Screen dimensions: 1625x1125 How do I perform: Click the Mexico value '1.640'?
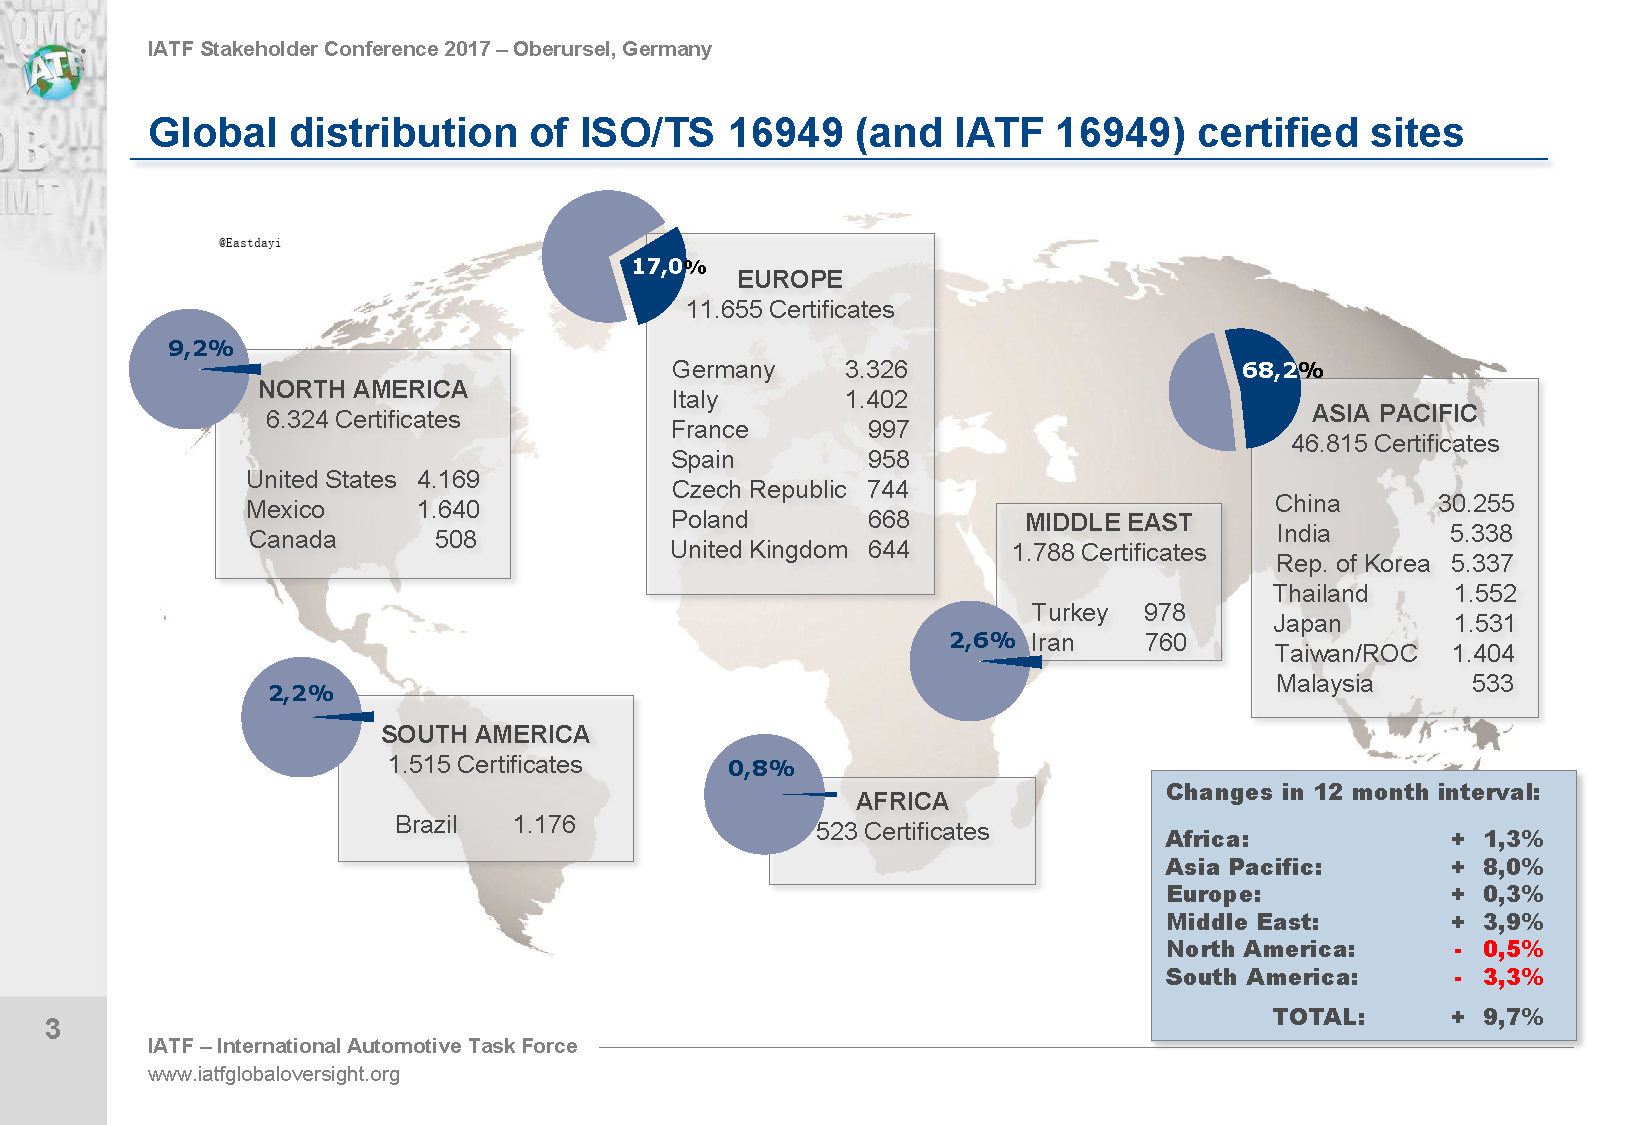[x=449, y=509]
